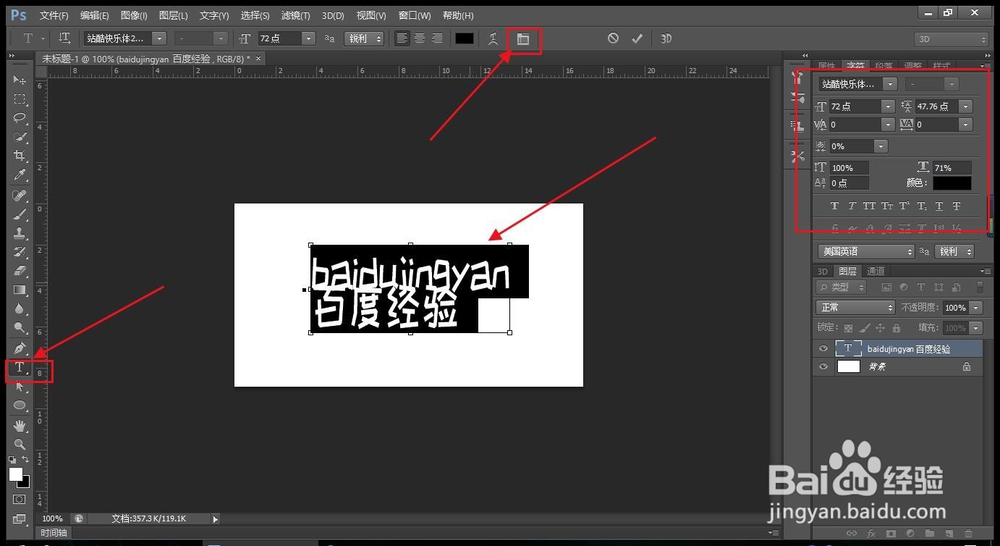The height and width of the screenshot is (546, 1000).
Task: Select the Ellipse shape tool
Action: click(x=20, y=406)
